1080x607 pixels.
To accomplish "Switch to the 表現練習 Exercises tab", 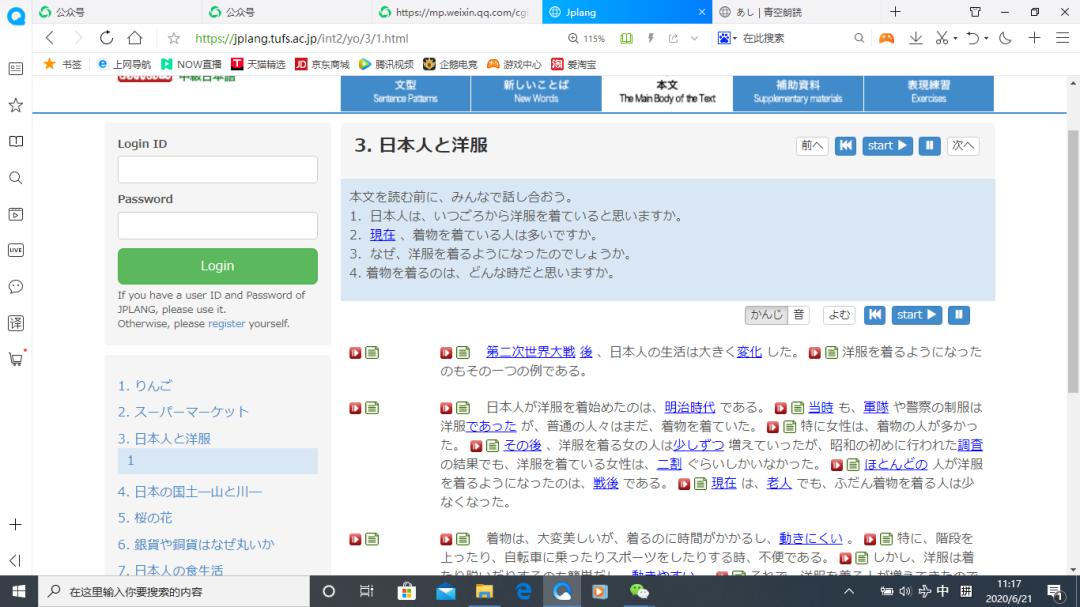I will [926, 93].
